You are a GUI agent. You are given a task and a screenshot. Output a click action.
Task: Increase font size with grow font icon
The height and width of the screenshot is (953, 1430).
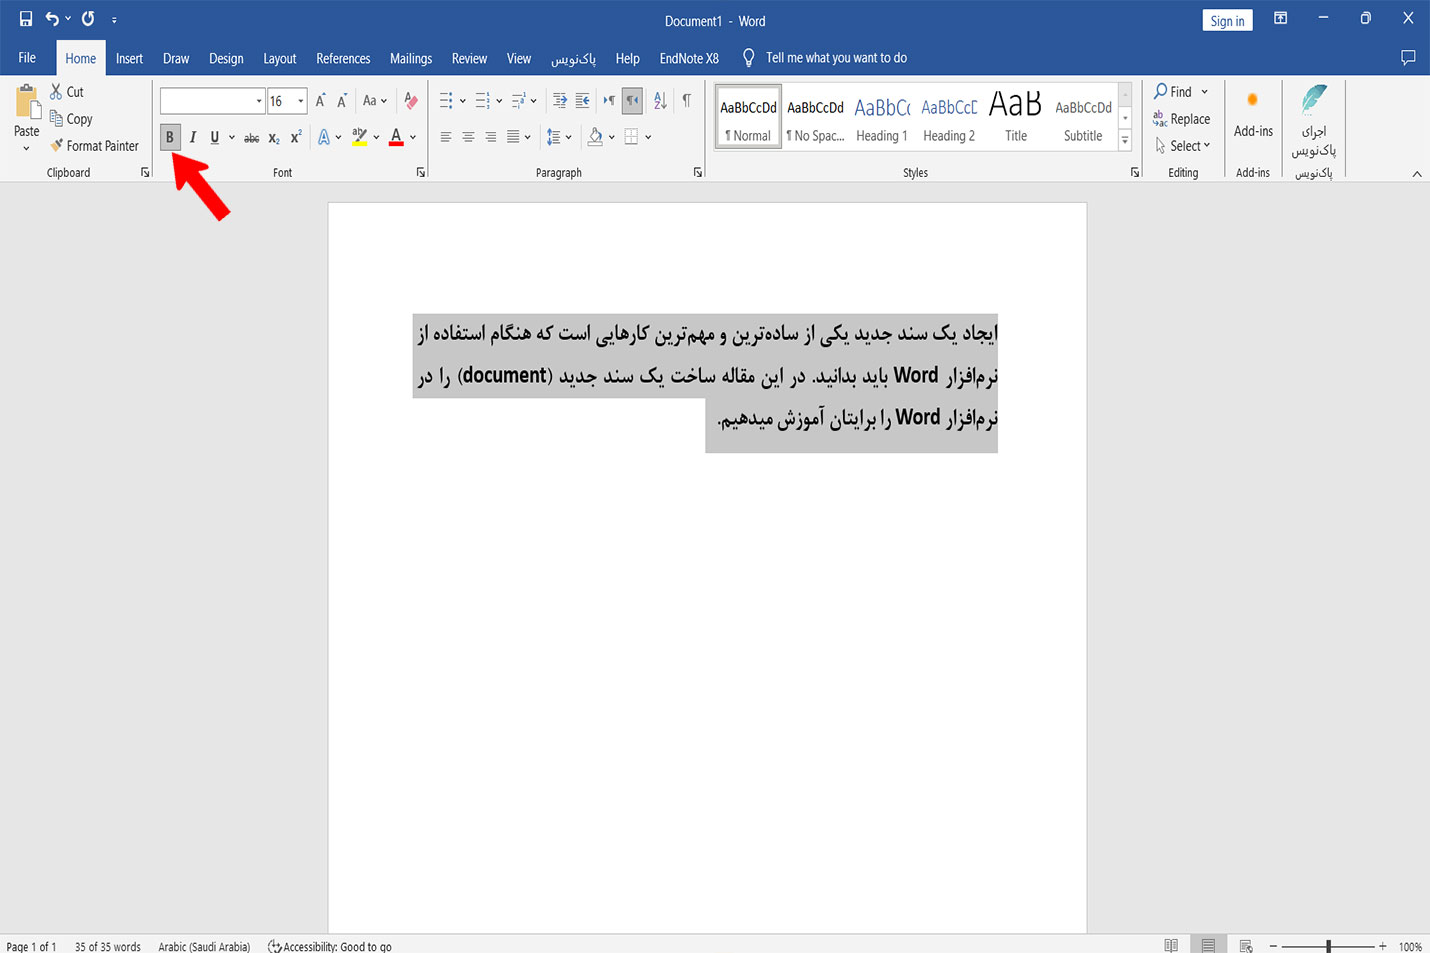(320, 101)
